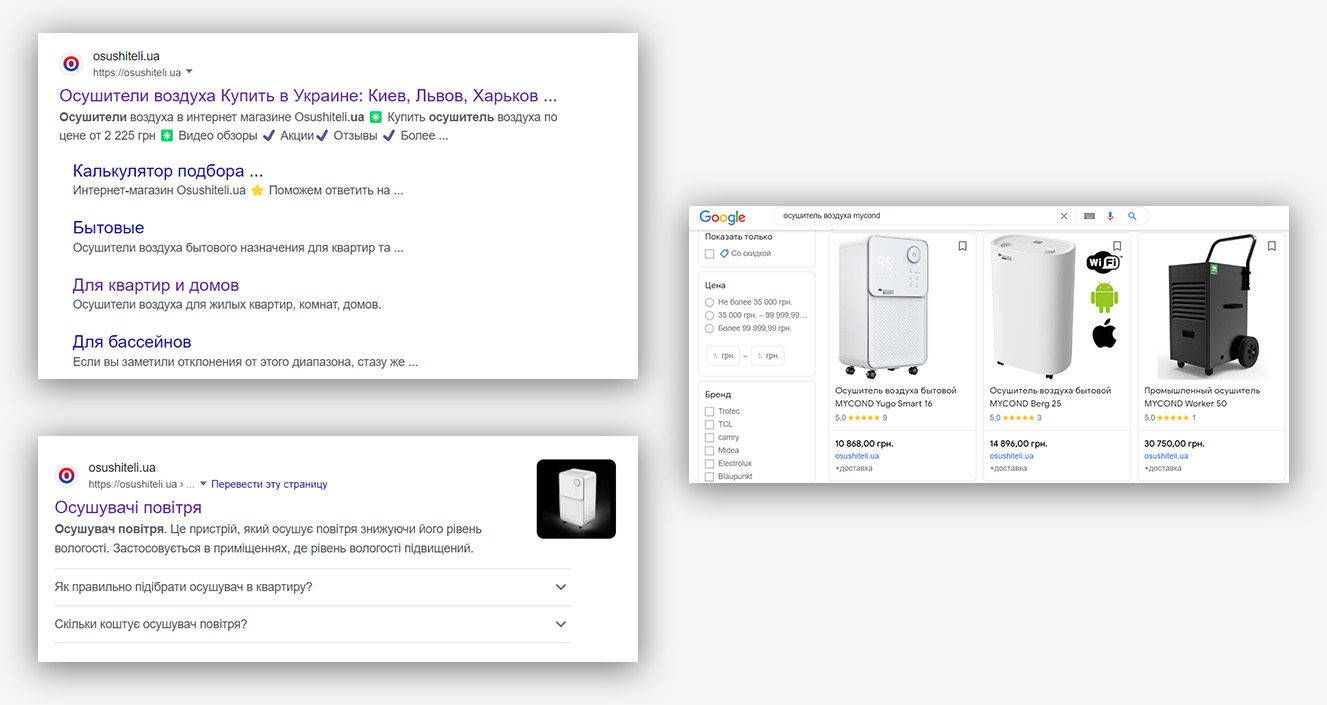Click the dehumidifier thumbnail in Ukrainian result

point(576,499)
